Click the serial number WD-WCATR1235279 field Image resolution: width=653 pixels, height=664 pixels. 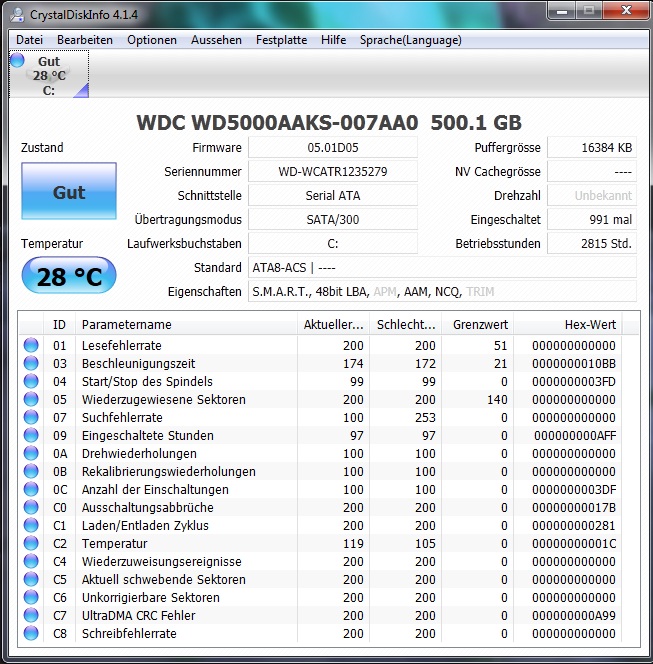[x=333, y=172]
